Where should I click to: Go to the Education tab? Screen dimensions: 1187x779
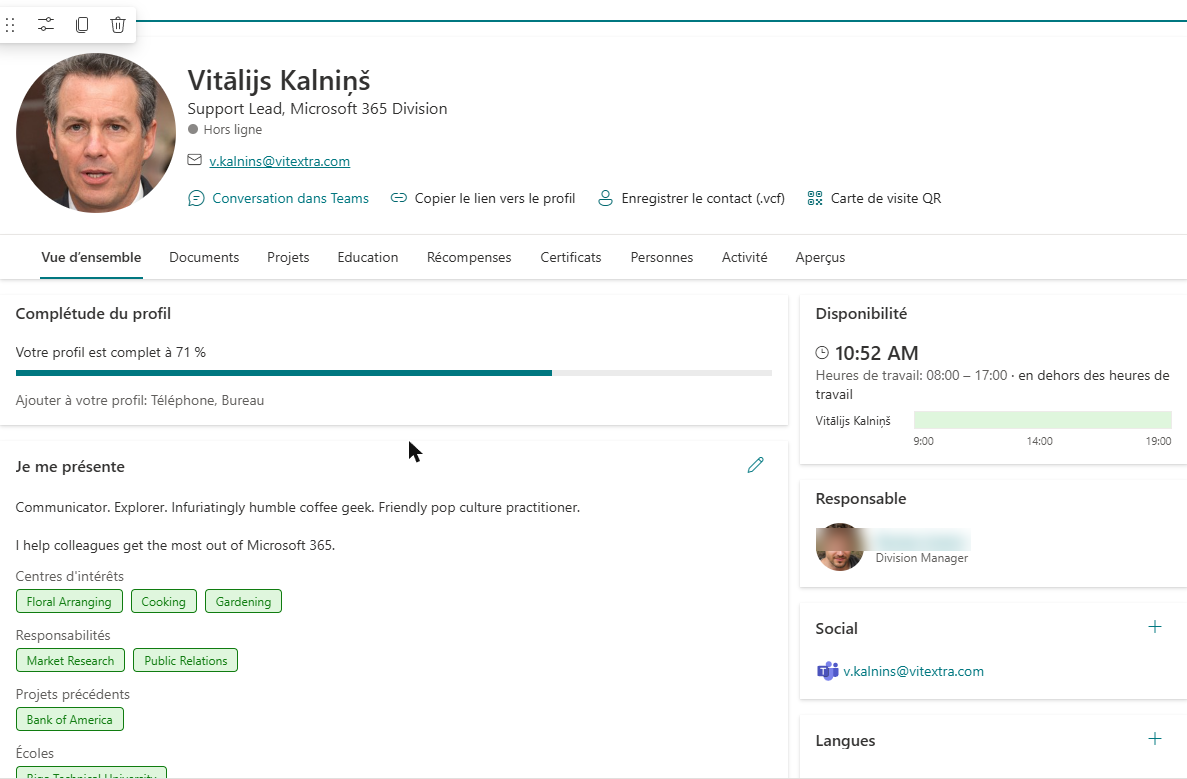(x=367, y=257)
